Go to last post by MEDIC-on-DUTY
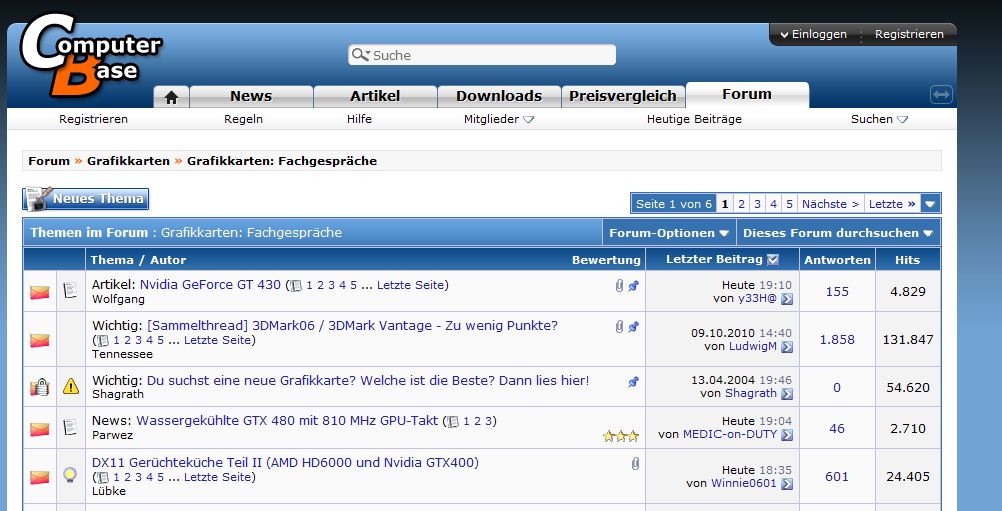 787,435
